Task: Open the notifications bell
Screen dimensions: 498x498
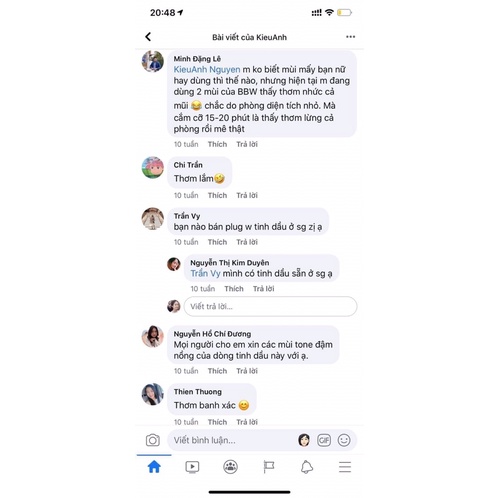Action: 307,467
